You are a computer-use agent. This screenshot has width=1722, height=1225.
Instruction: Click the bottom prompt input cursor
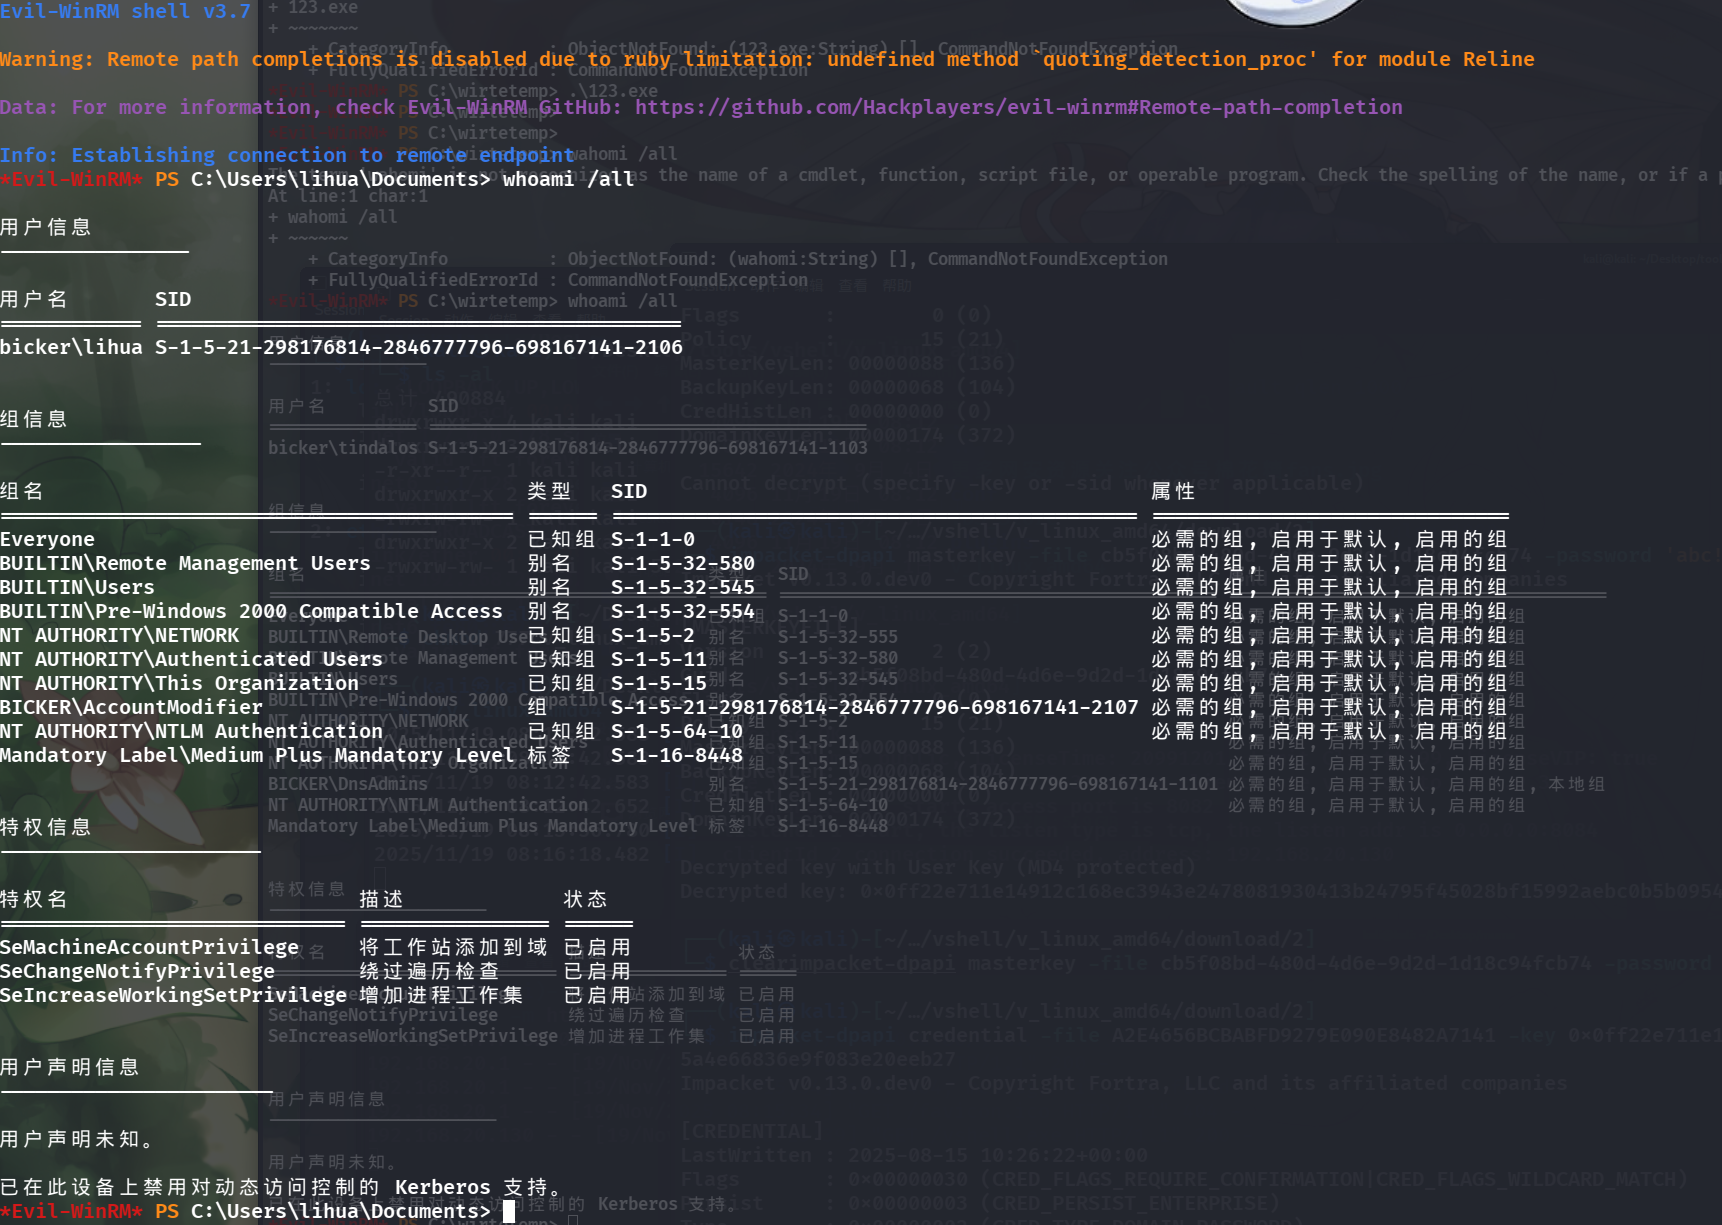point(509,1211)
